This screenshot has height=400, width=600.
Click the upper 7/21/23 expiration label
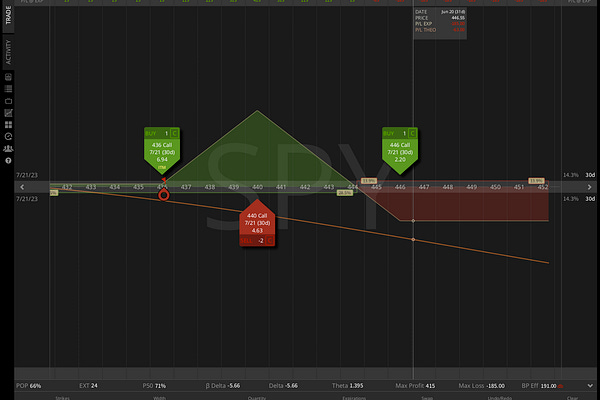coord(27,175)
